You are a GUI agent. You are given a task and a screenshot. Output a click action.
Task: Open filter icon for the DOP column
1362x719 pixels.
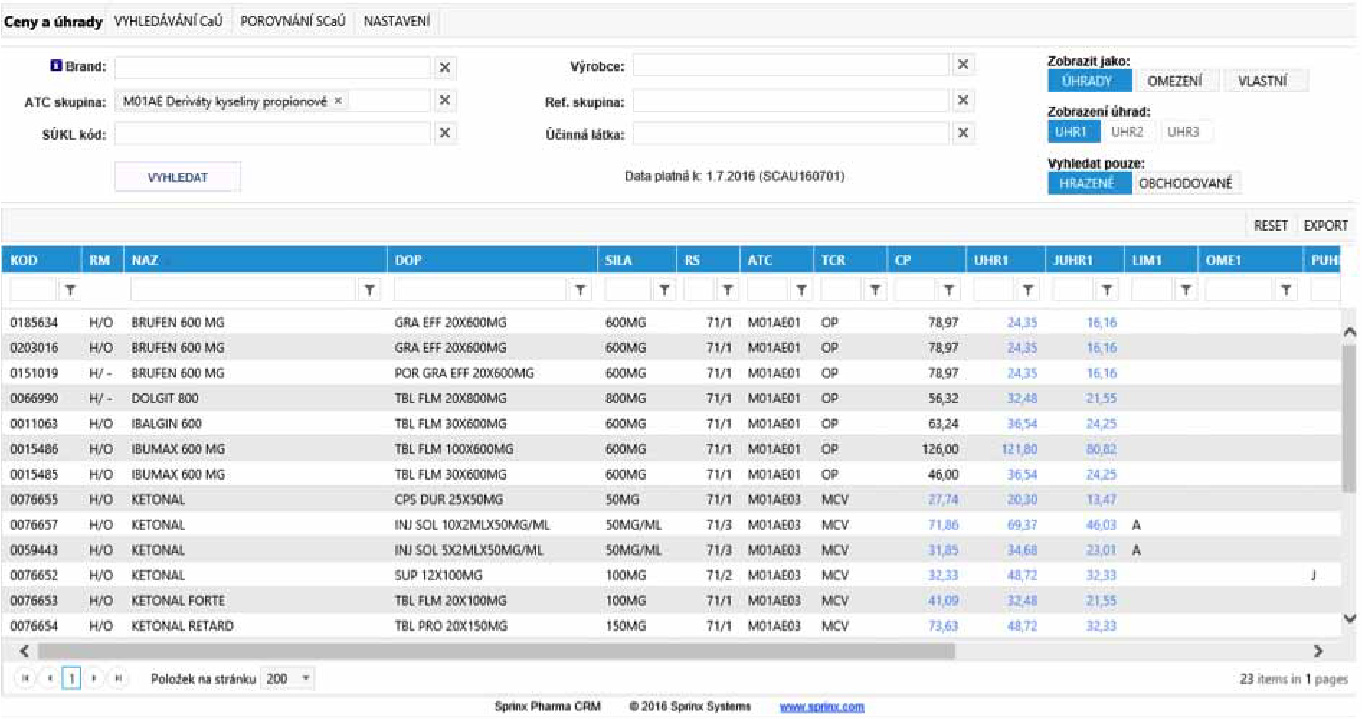click(580, 290)
